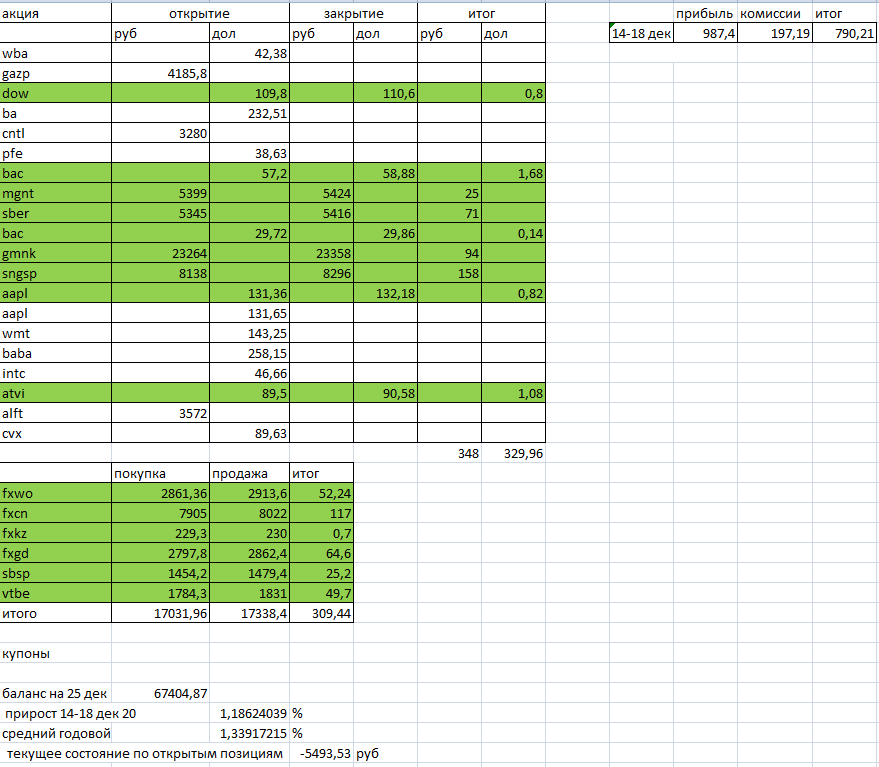Select the aapl open value 131,36
Screen dimensions: 879x767
tap(249, 293)
